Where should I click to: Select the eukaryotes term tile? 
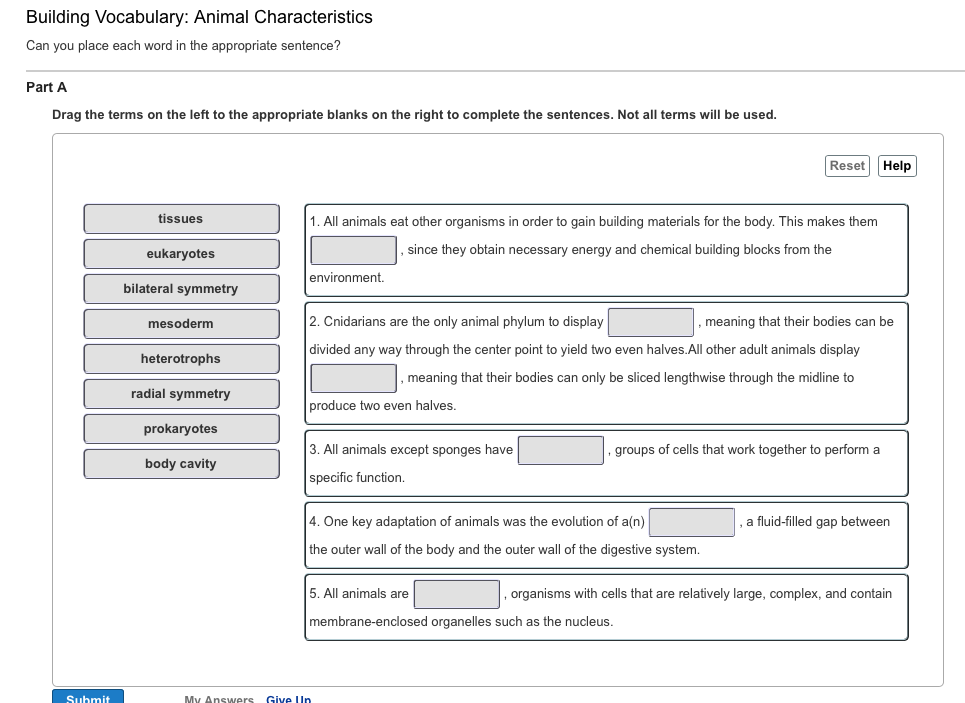(181, 253)
